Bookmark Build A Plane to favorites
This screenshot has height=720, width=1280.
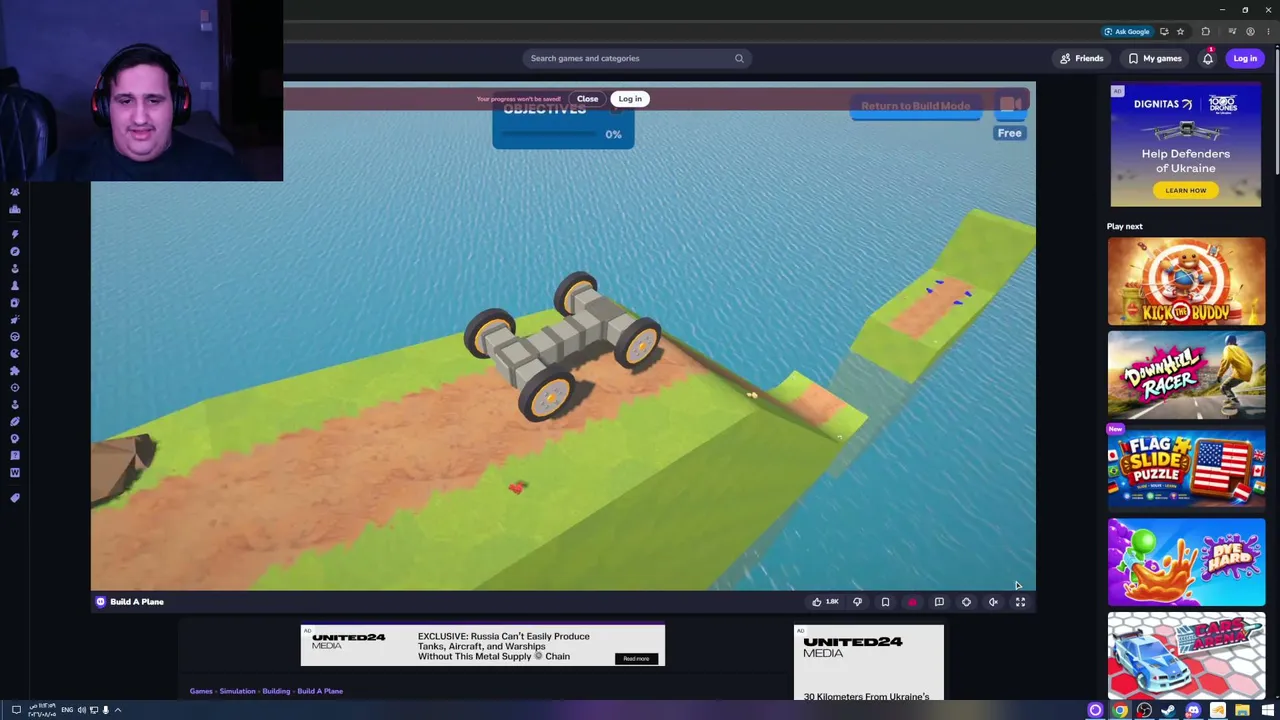point(885,602)
